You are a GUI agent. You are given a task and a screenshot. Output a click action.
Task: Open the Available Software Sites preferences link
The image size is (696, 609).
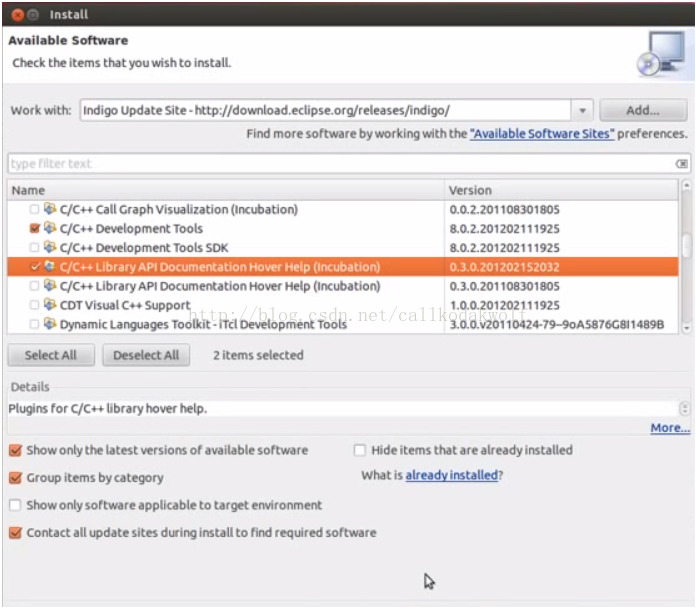coord(542,134)
